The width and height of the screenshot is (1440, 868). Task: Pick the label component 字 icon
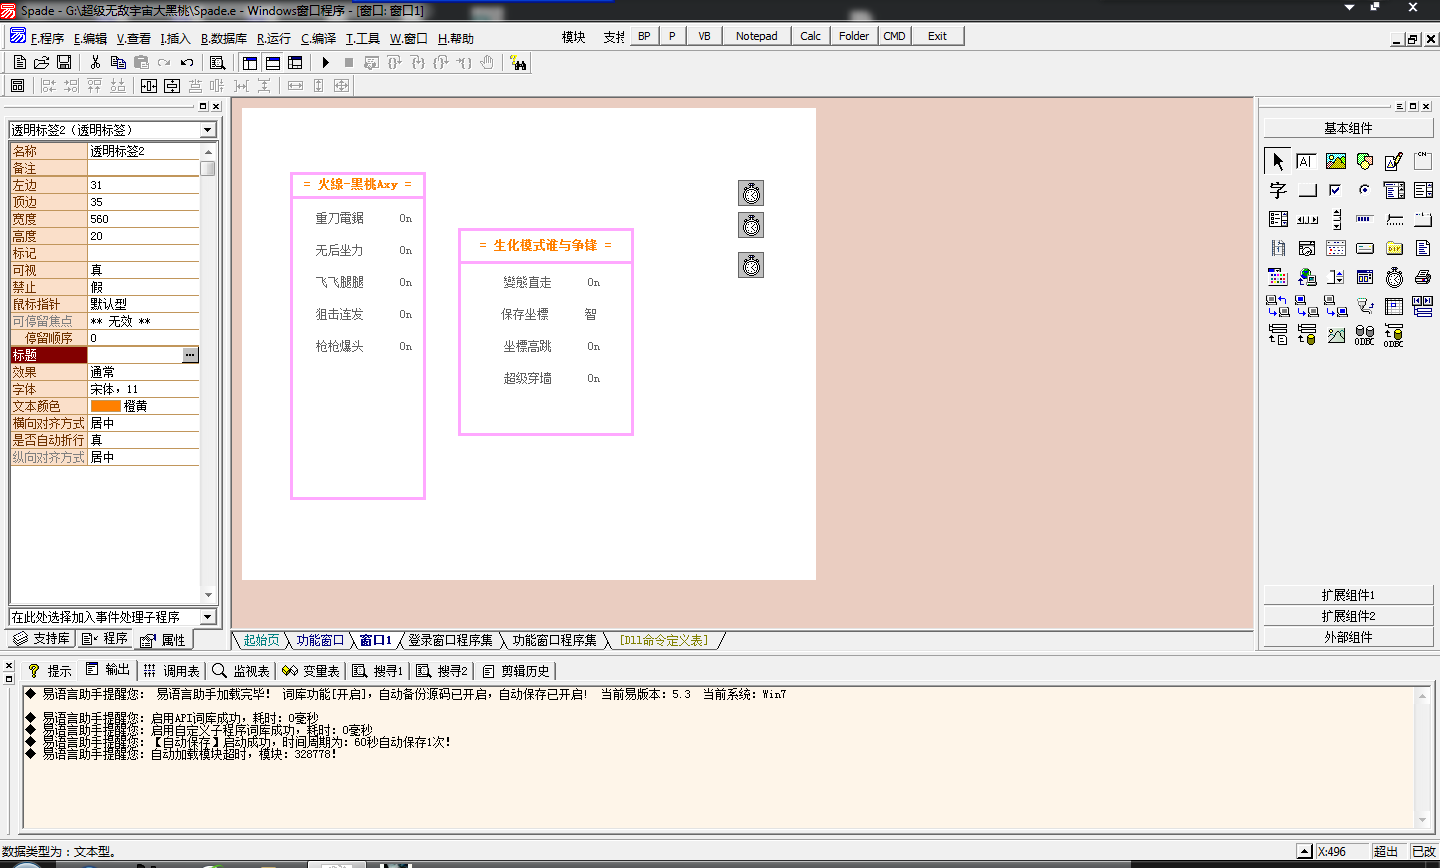(x=1277, y=190)
